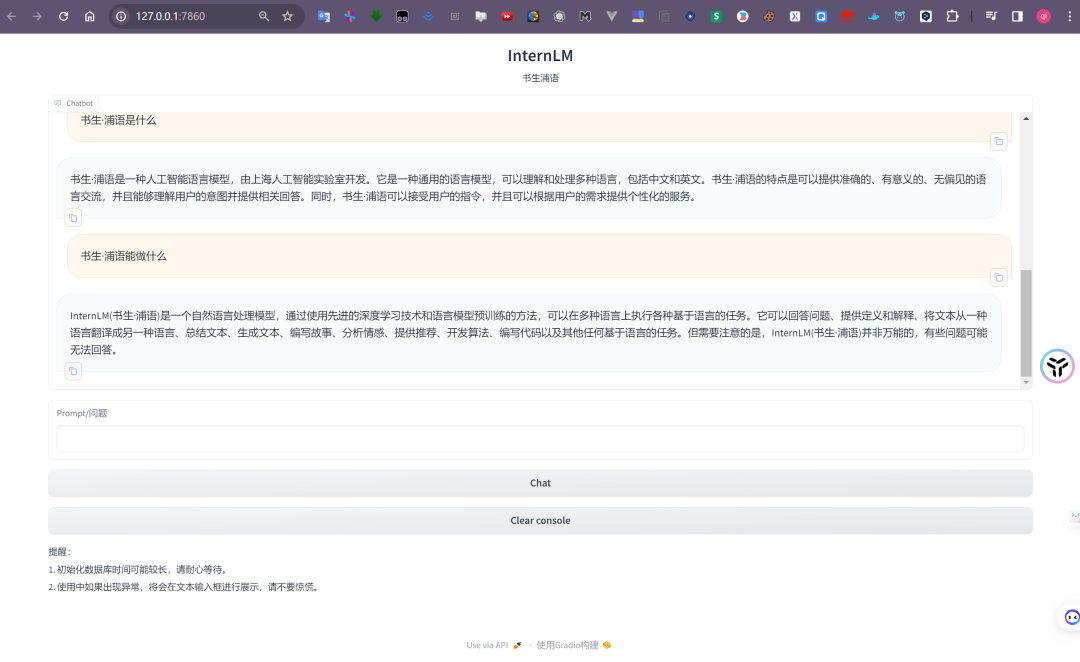Click the InternLM page title

540,55
